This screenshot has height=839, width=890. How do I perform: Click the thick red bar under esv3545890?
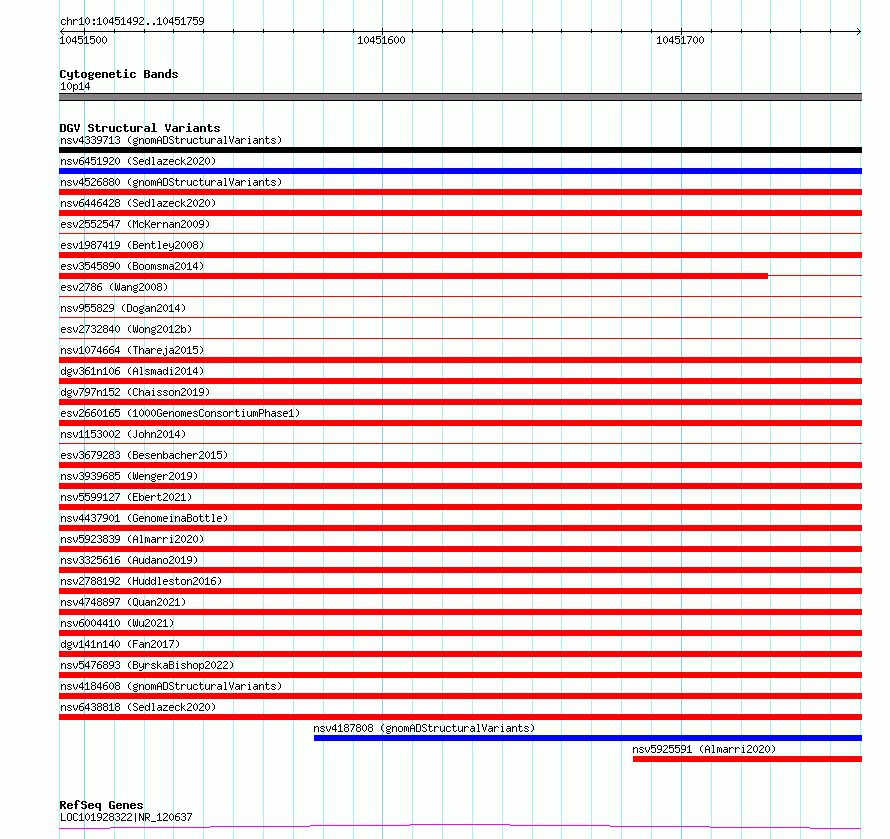pos(413,276)
